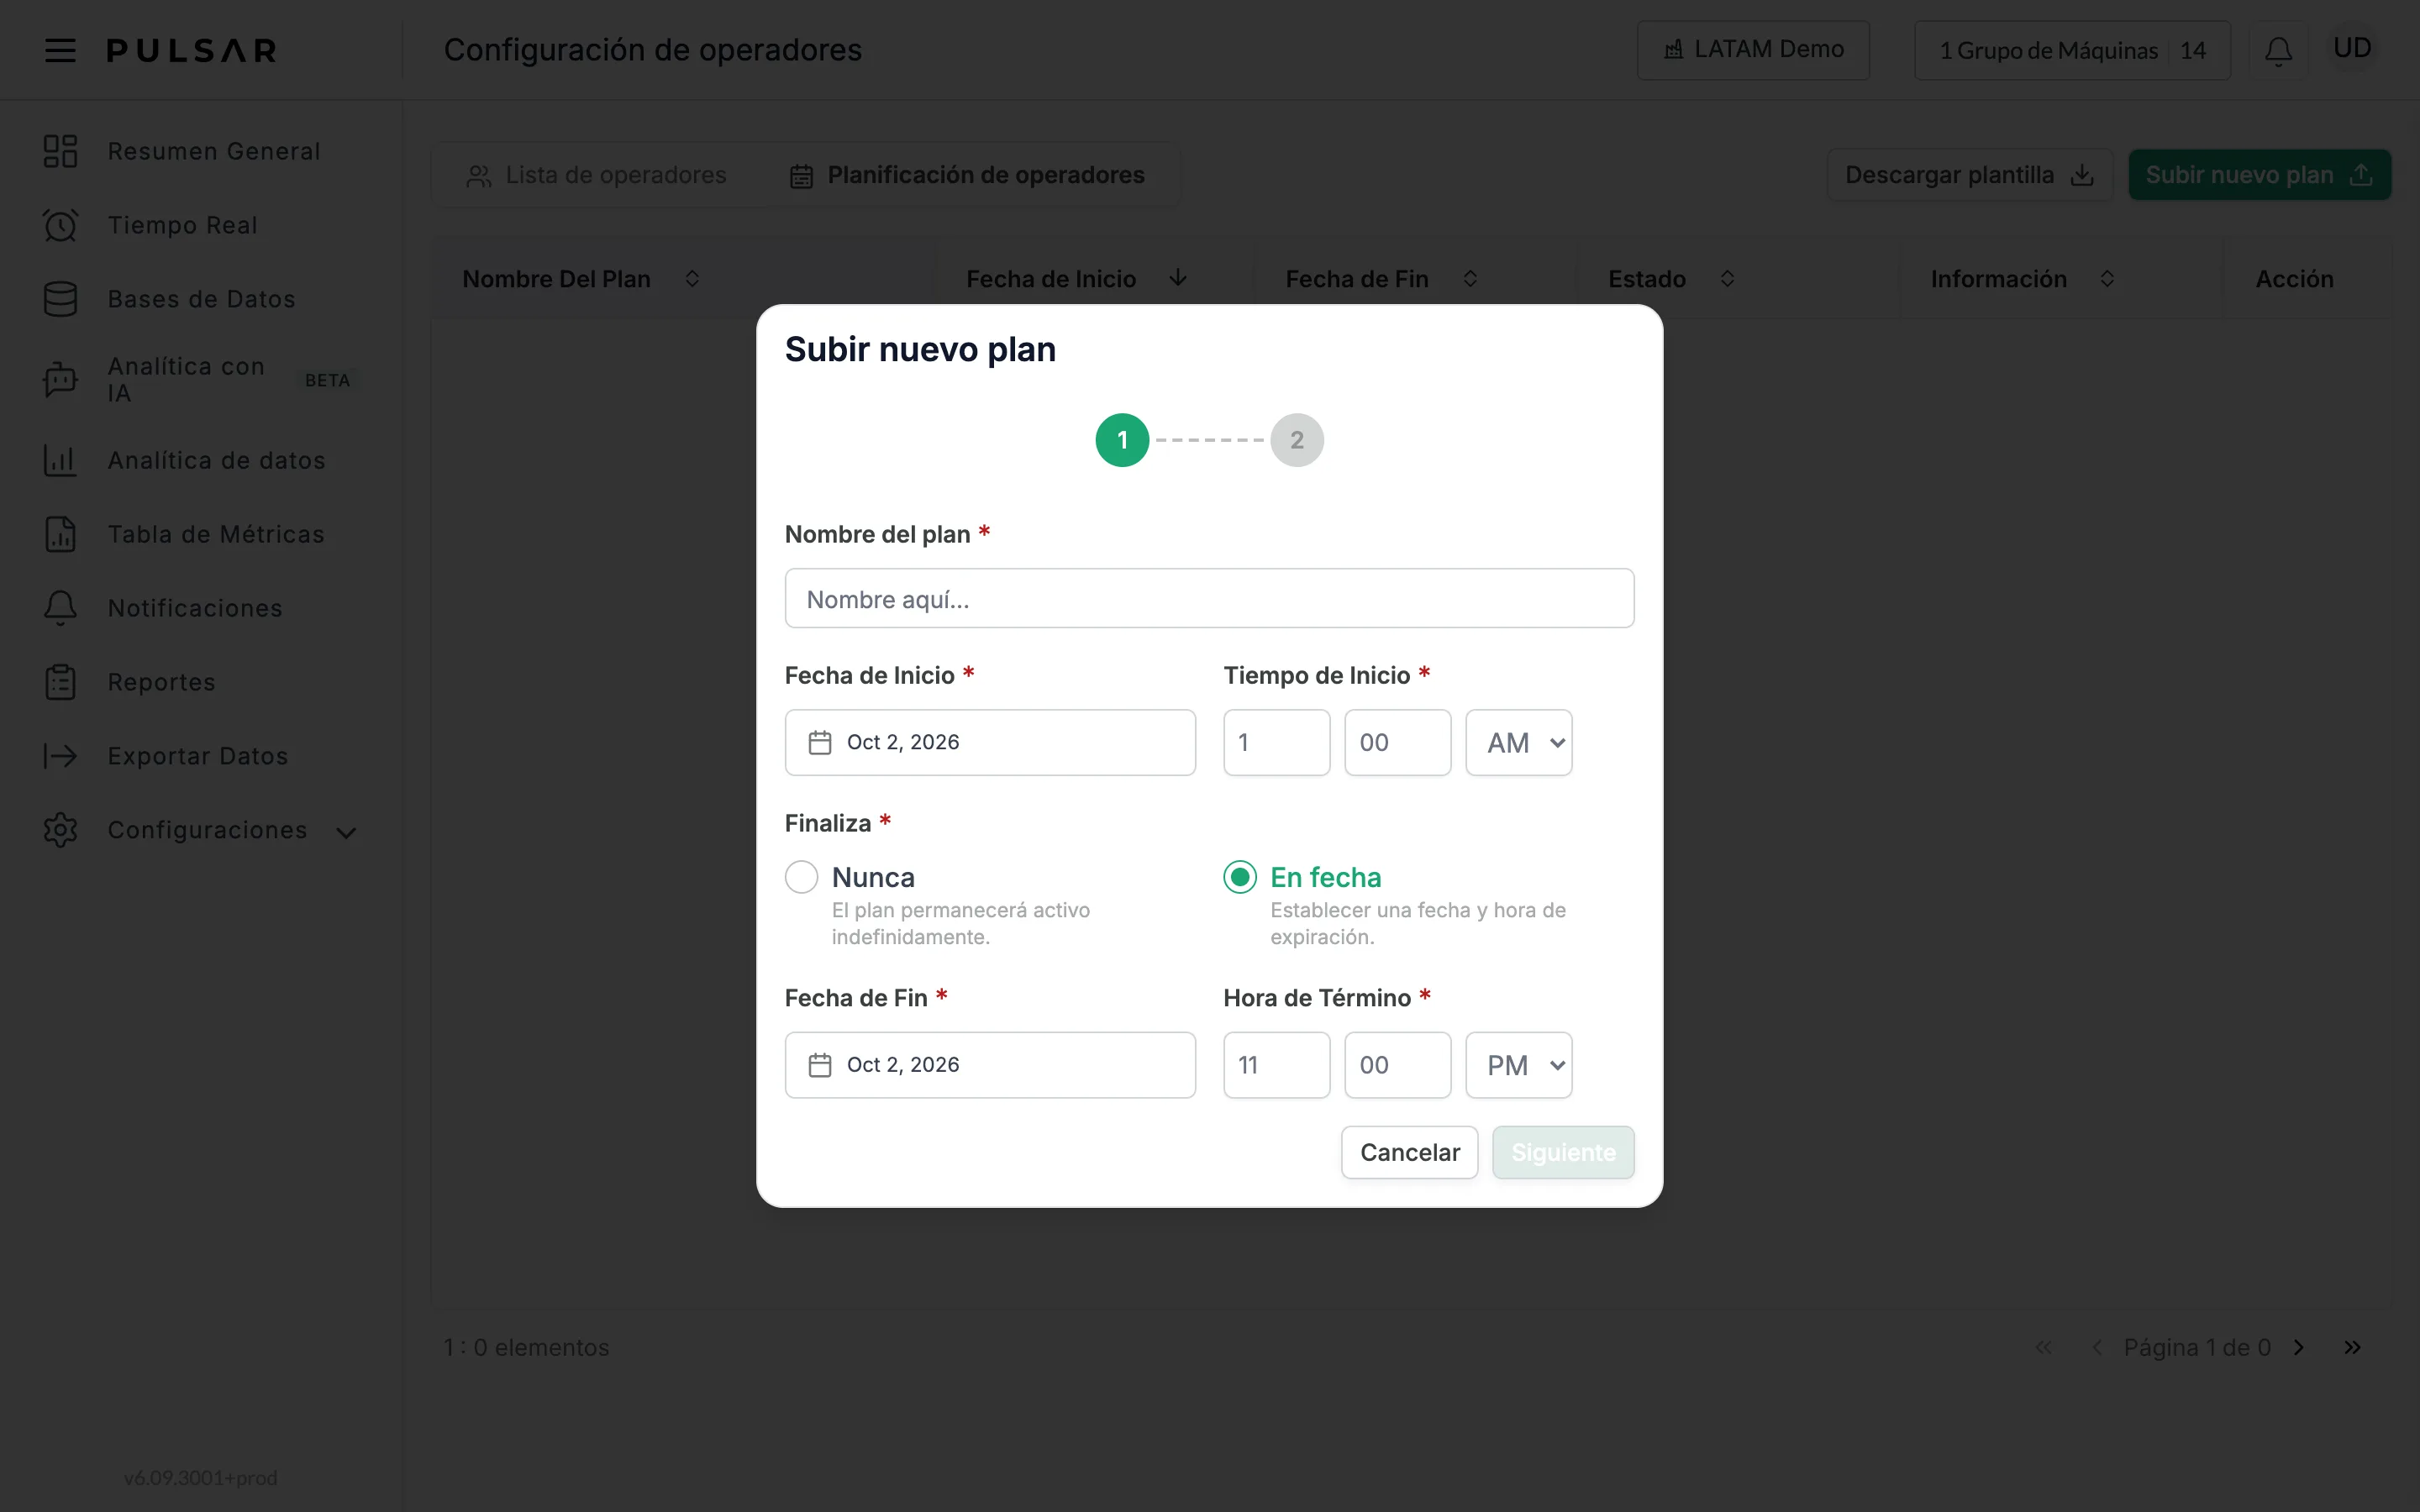
Task: Click the Bases de Datos database icon
Action: point(60,299)
